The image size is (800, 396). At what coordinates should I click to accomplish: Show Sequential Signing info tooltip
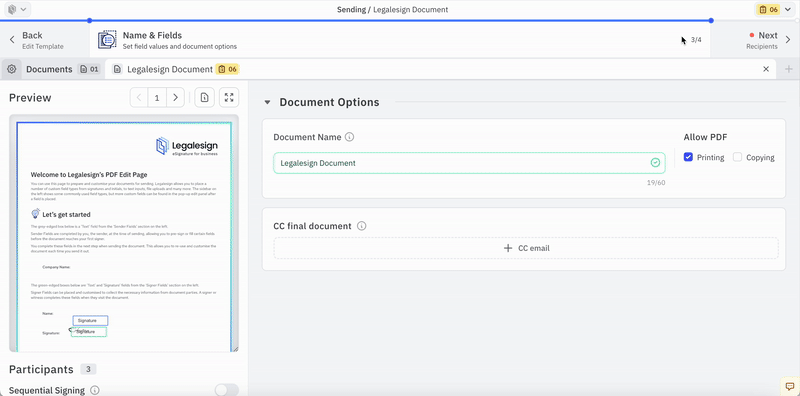pos(94,390)
